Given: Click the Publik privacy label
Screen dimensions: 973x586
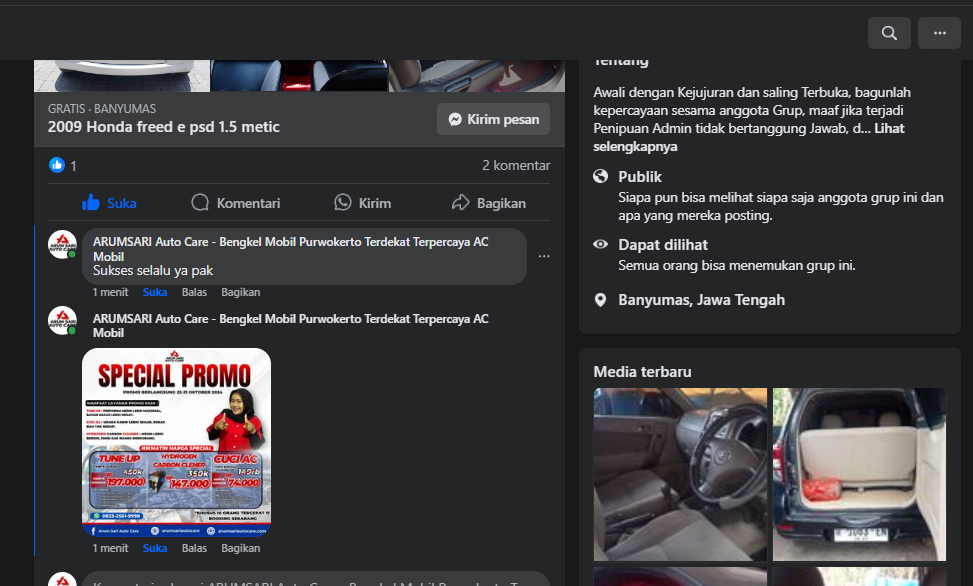Looking at the screenshot, I should [x=640, y=177].
